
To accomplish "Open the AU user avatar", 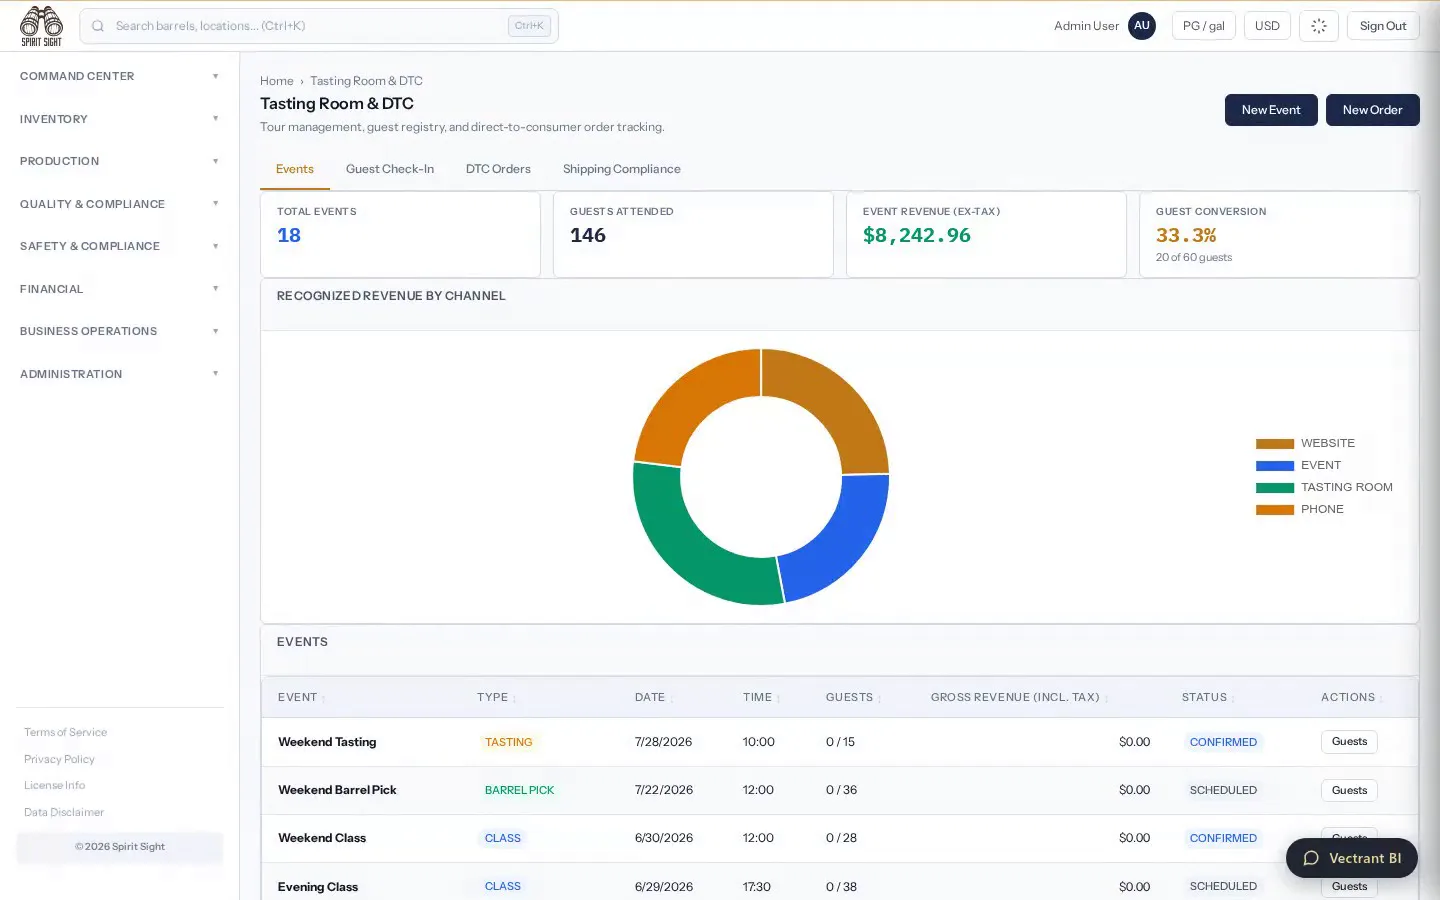I will (x=1141, y=26).
